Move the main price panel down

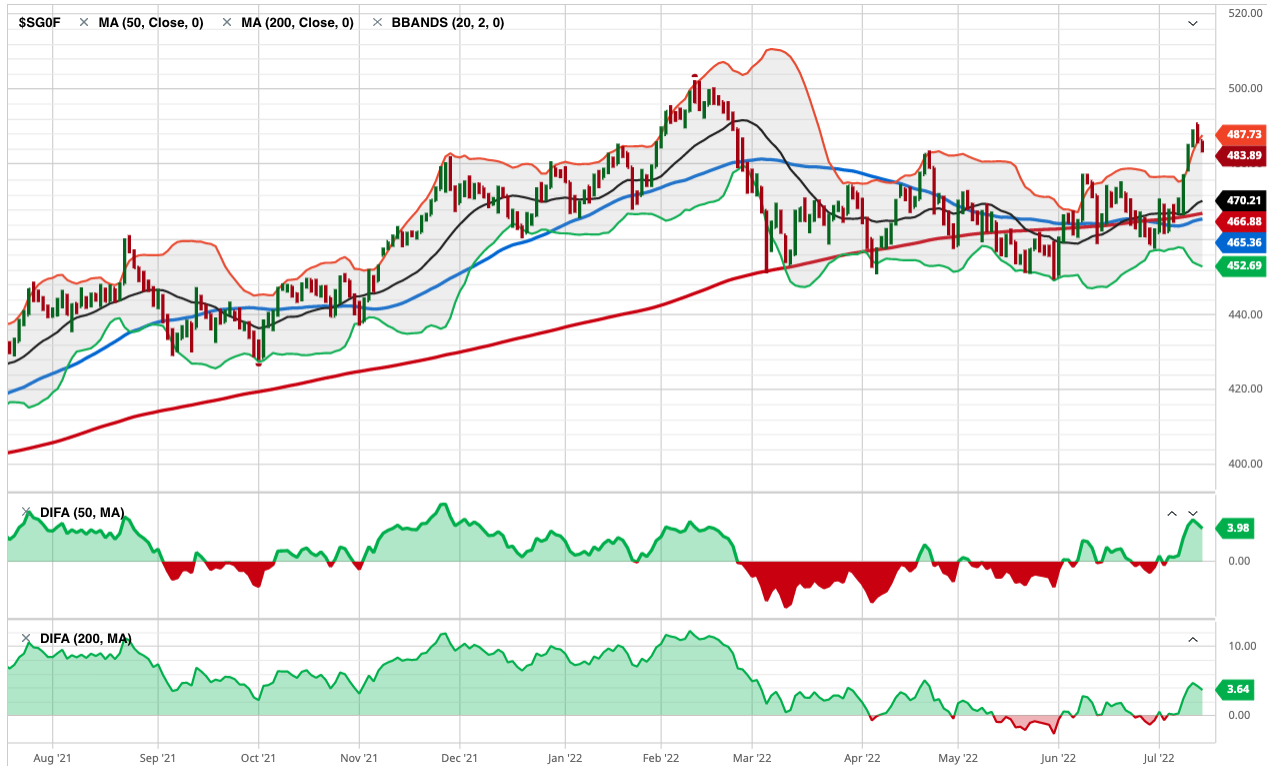(x=1192, y=22)
